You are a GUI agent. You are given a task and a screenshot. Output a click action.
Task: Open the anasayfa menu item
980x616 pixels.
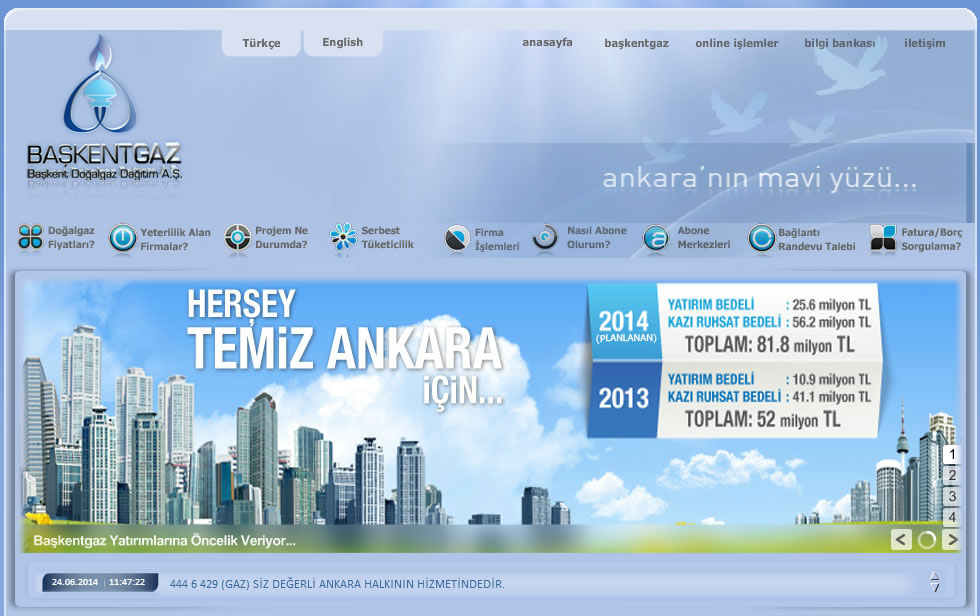tap(548, 42)
